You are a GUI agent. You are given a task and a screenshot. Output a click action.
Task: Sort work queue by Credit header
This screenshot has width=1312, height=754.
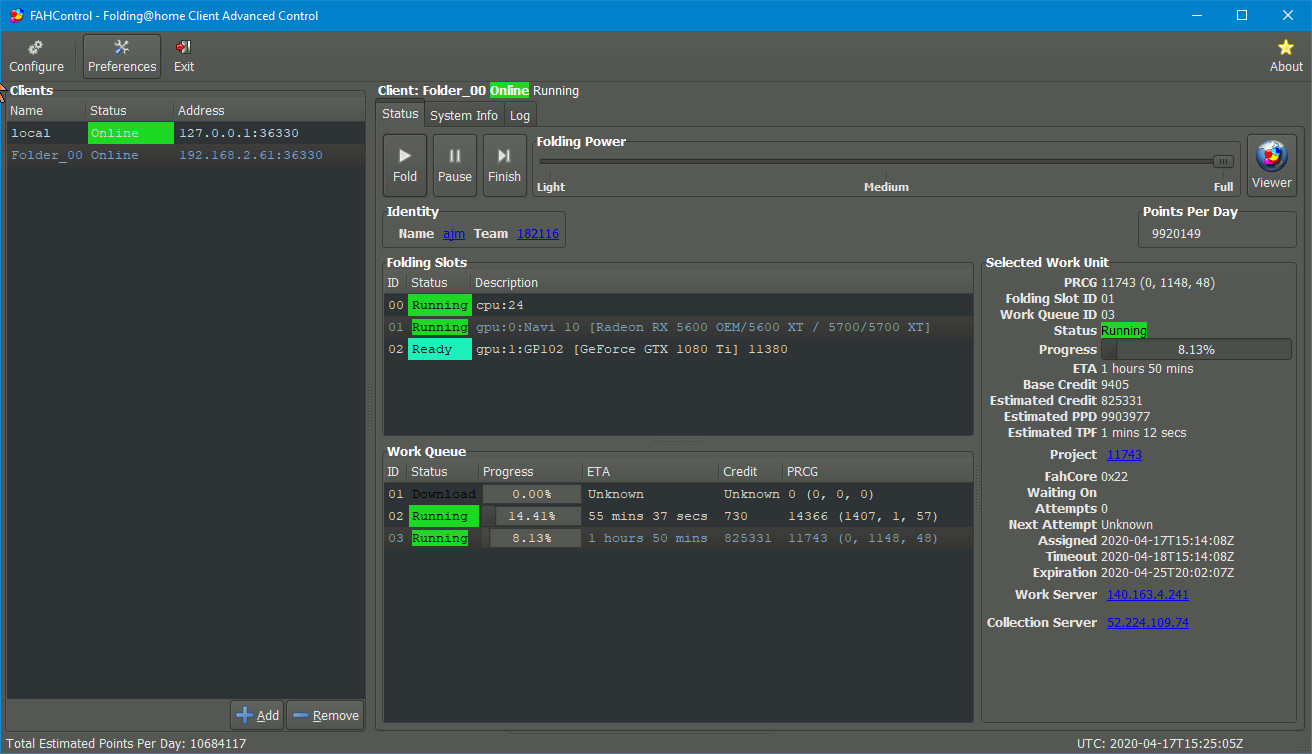(x=751, y=472)
